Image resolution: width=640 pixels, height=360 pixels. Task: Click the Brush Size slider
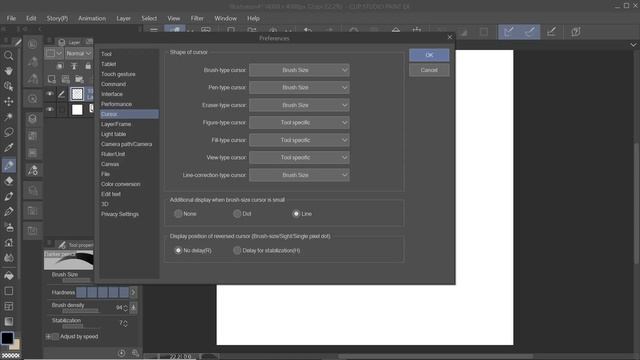tap(76, 280)
